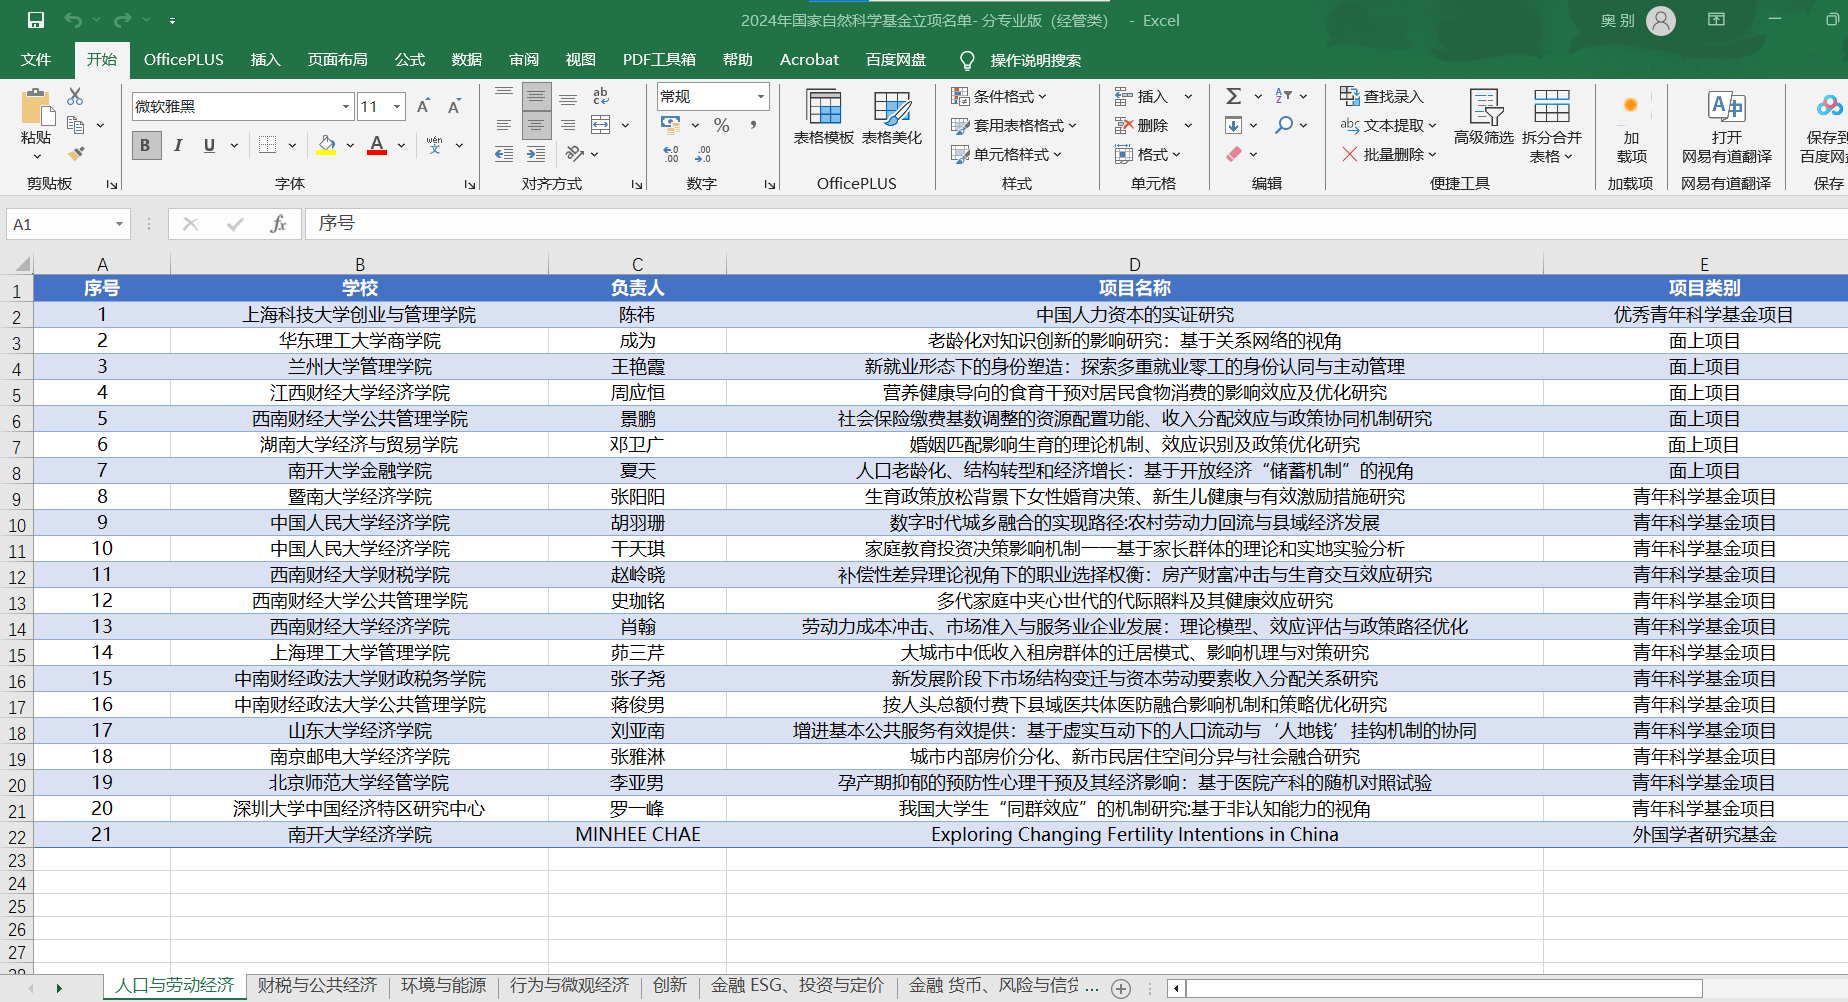The width and height of the screenshot is (1848, 1002).
Task: Toggle wrap text
Action: tap(601, 96)
